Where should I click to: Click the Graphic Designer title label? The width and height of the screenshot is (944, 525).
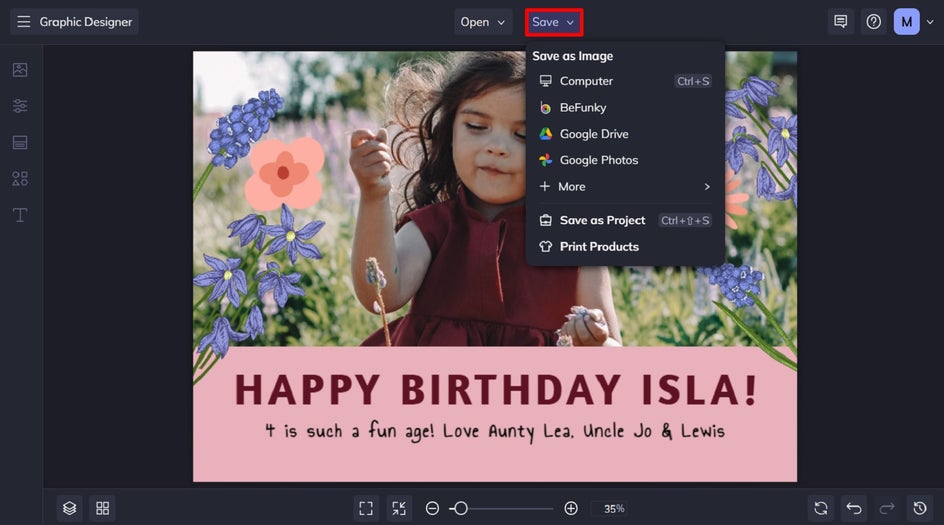pyautogui.click(x=85, y=22)
